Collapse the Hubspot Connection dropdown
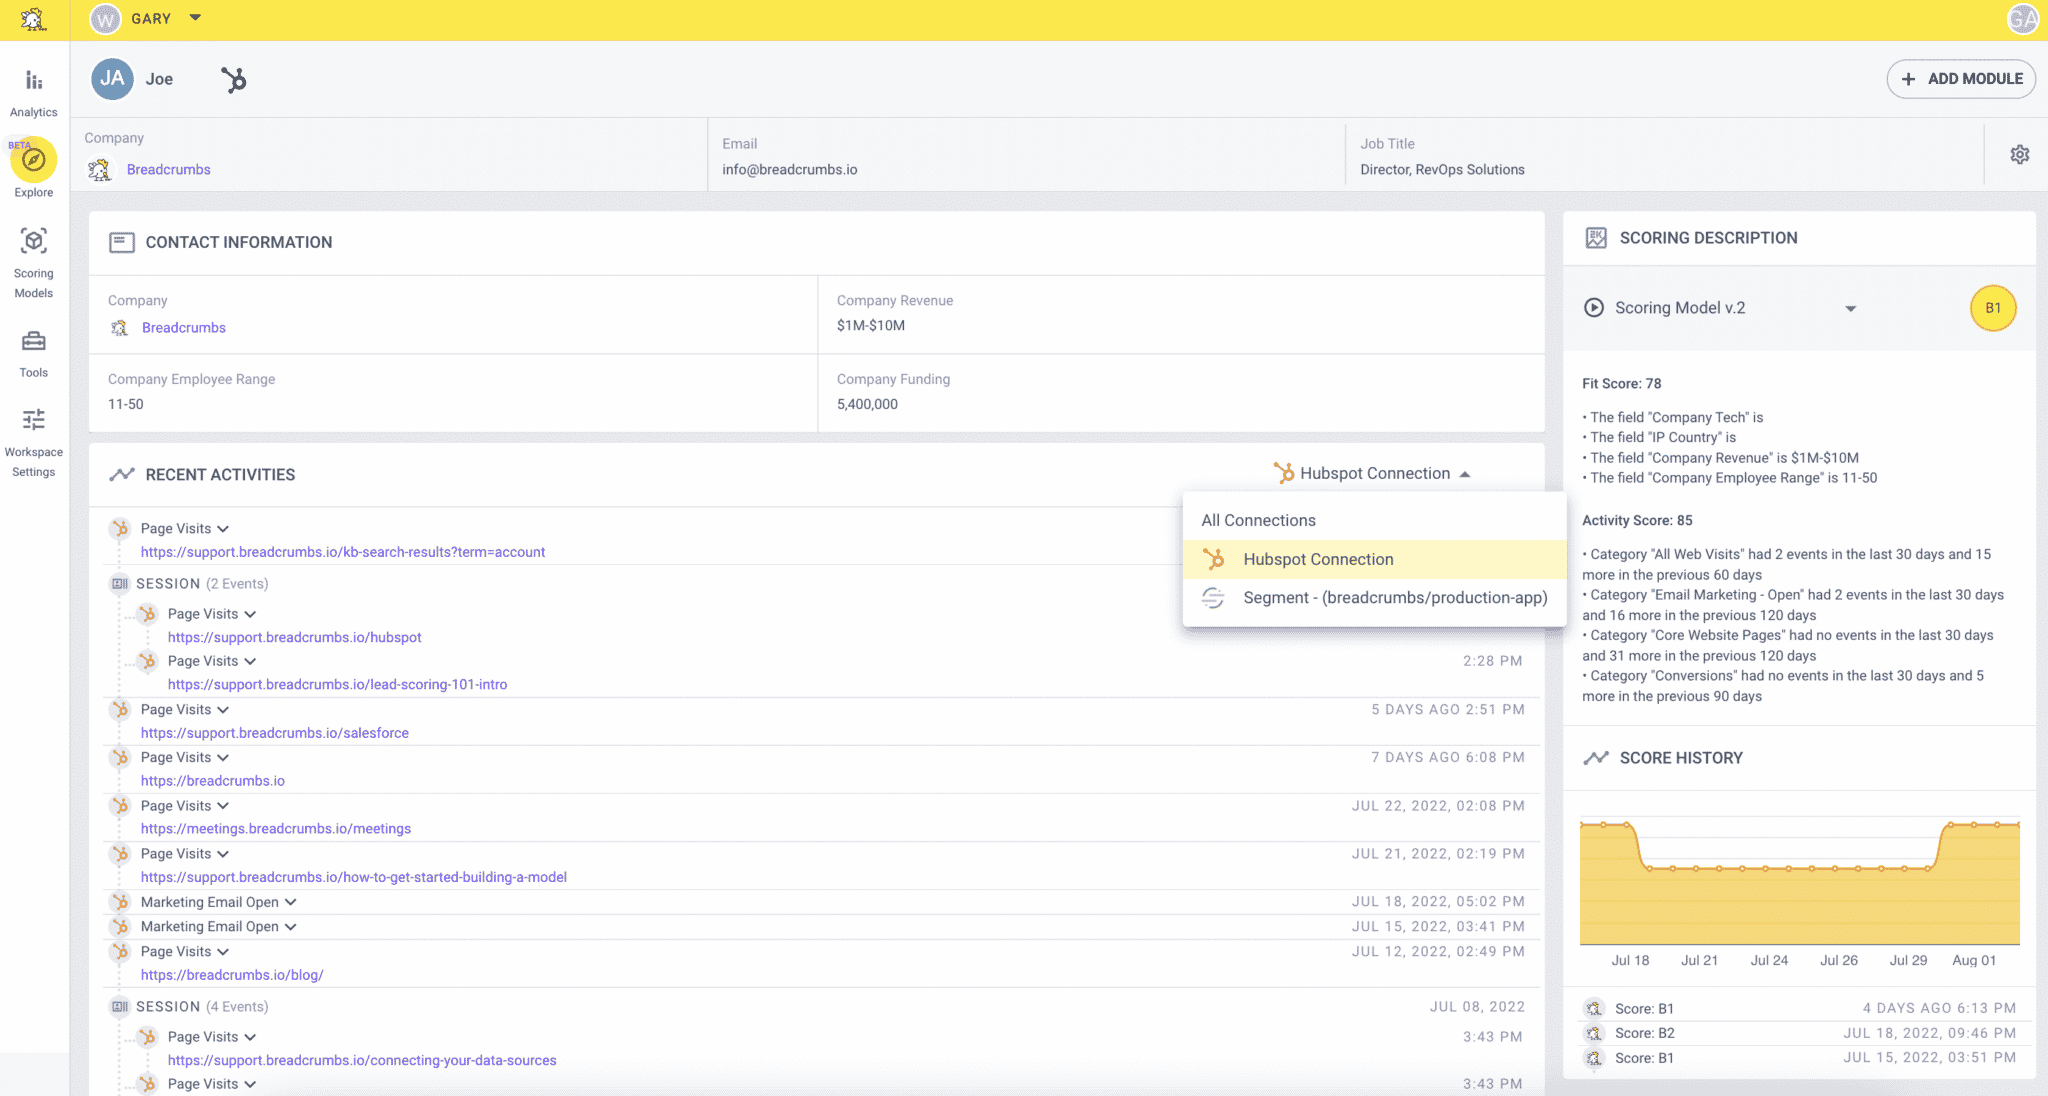 1465,474
